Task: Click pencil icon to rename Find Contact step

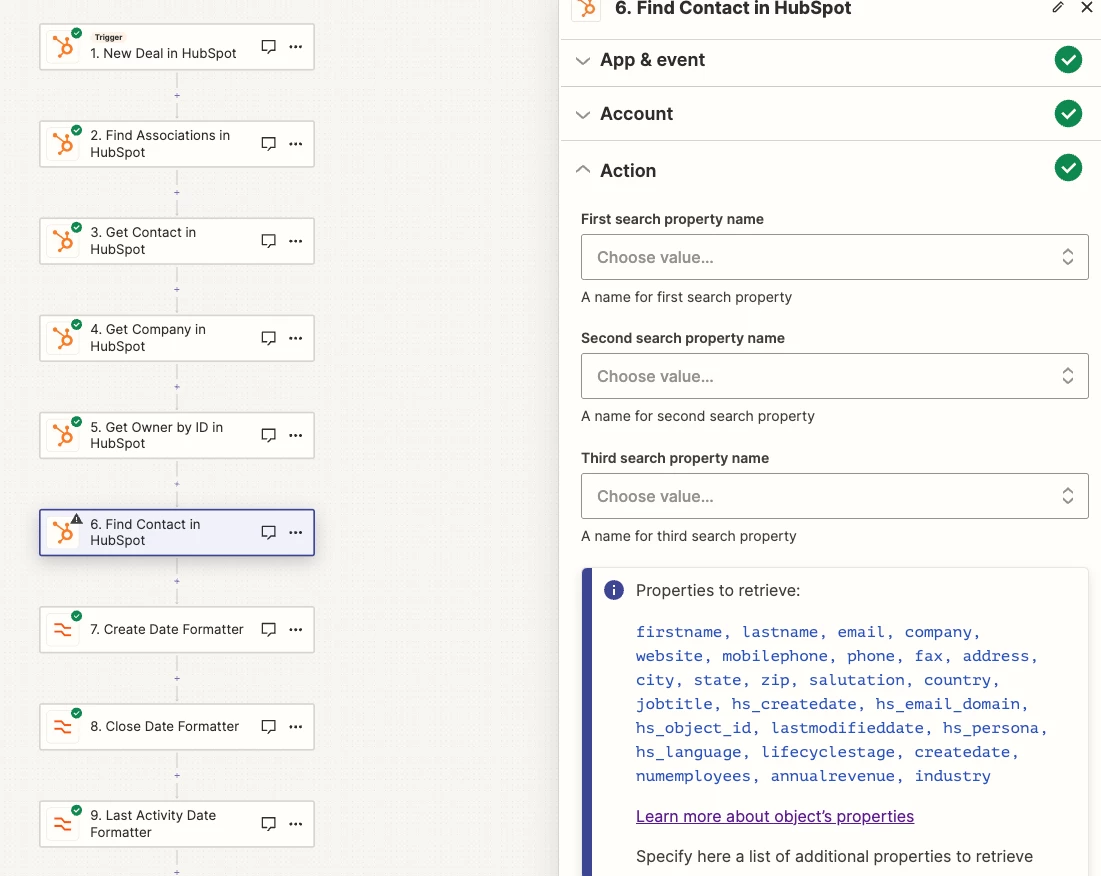Action: (1057, 8)
